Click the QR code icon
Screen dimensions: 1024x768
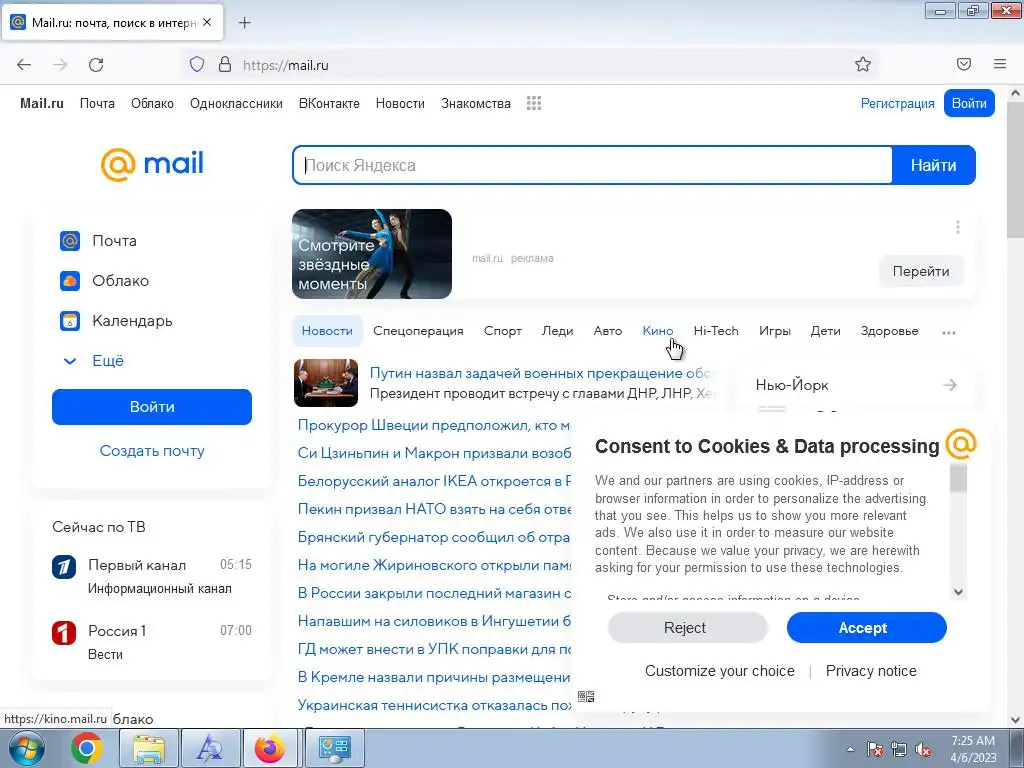586,697
